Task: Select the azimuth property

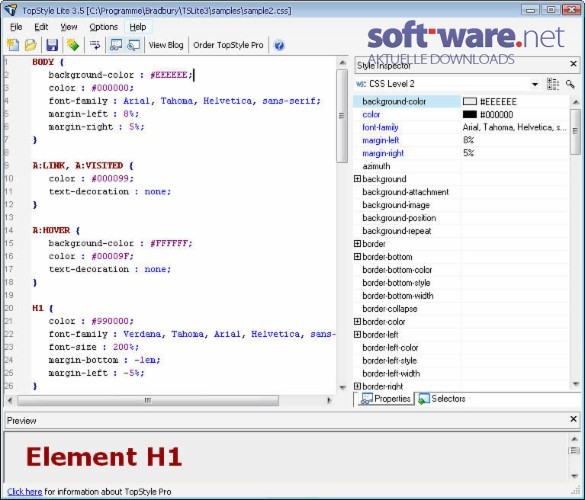Action: tap(376, 166)
